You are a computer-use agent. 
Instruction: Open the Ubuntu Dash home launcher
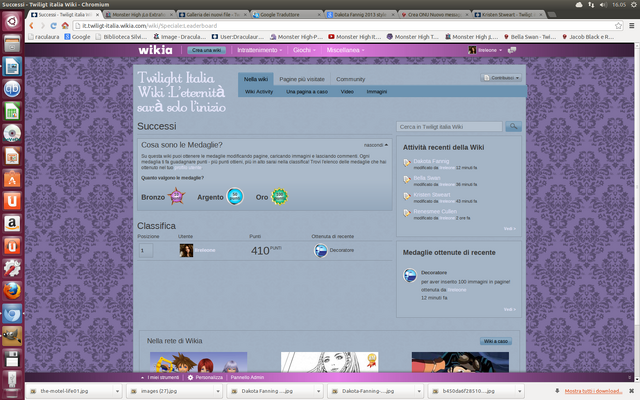tap(12, 21)
